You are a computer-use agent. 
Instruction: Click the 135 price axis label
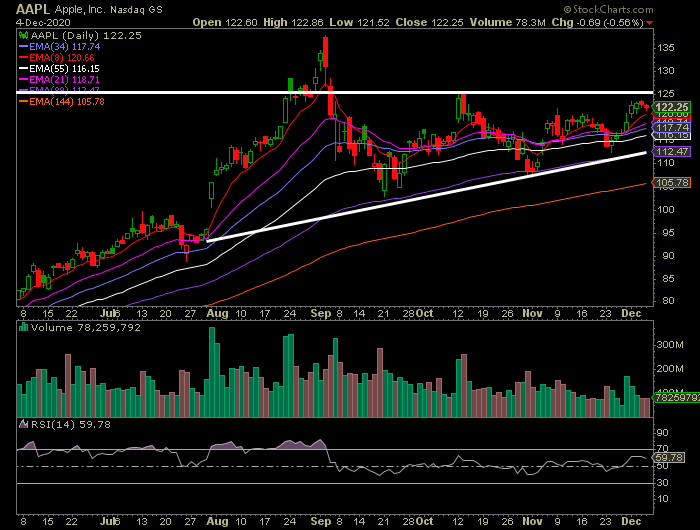(x=666, y=48)
